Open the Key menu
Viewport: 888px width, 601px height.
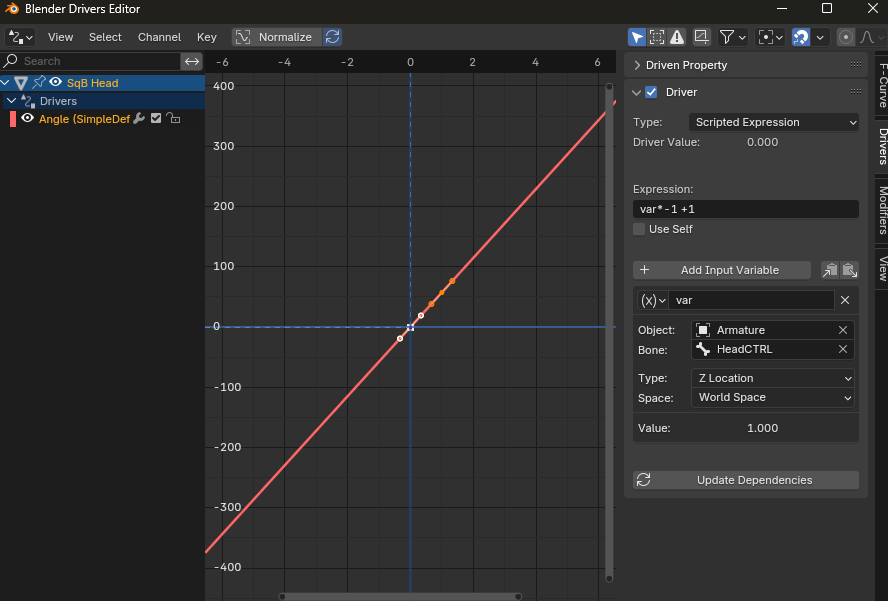point(207,37)
